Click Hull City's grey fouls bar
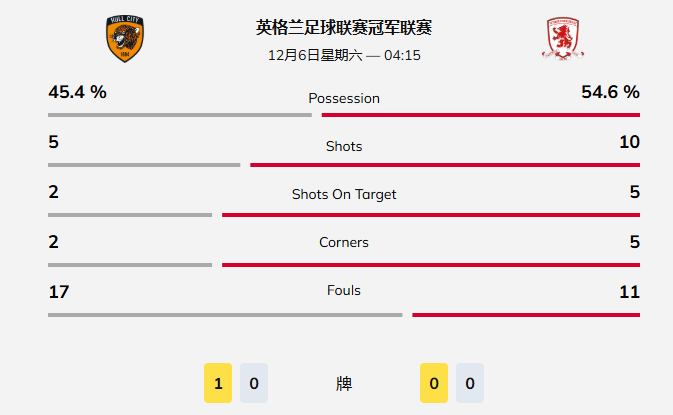 click(225, 315)
